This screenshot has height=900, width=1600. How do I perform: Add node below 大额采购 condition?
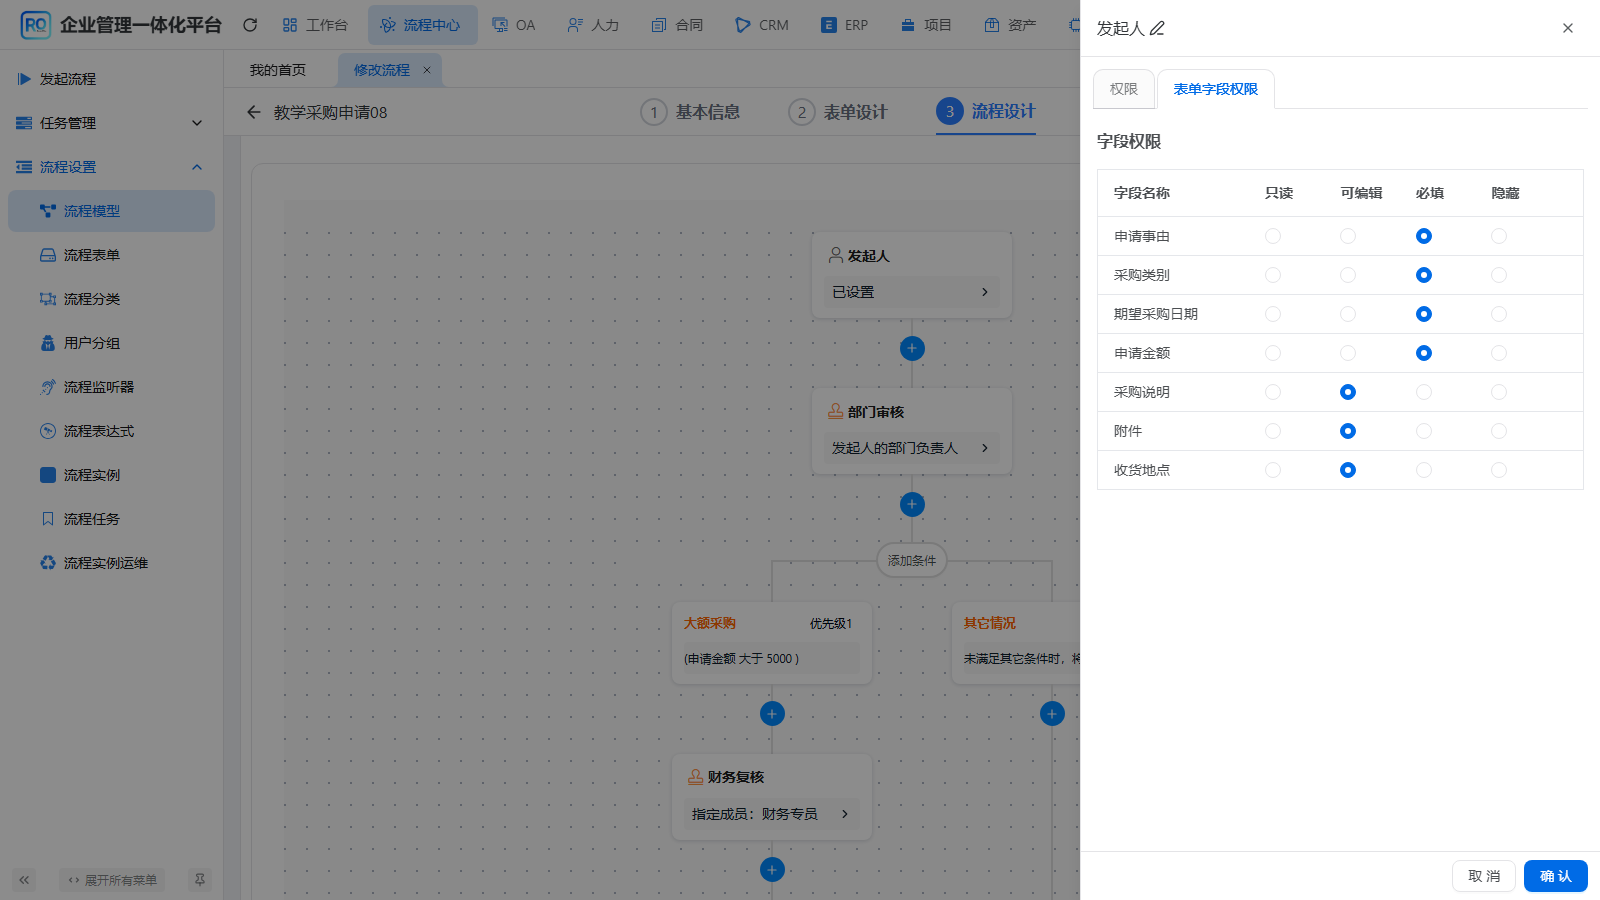coord(772,714)
